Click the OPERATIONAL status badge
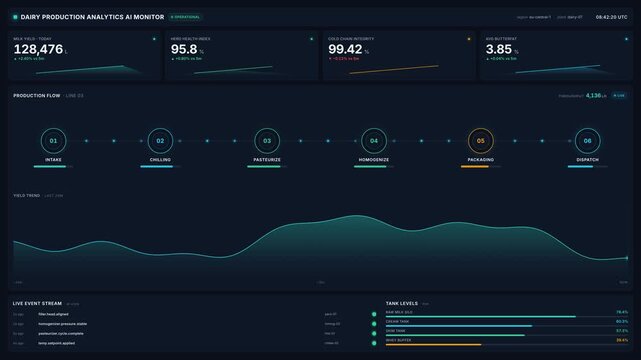This screenshot has height=360, width=641. tap(185, 17)
